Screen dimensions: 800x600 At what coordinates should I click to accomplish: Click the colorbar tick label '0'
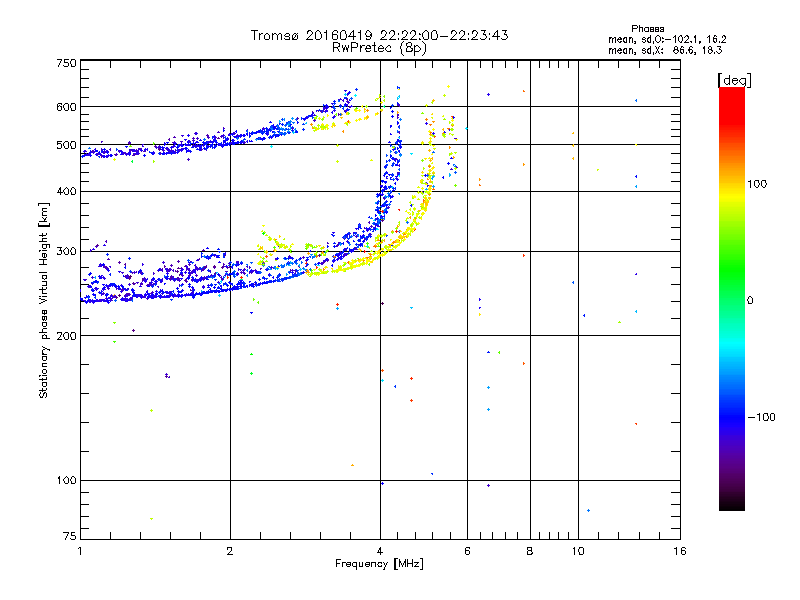click(750, 301)
